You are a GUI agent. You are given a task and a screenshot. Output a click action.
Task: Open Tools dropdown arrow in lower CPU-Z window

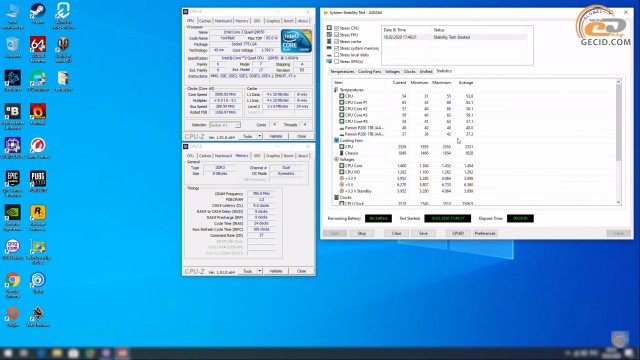point(259,271)
